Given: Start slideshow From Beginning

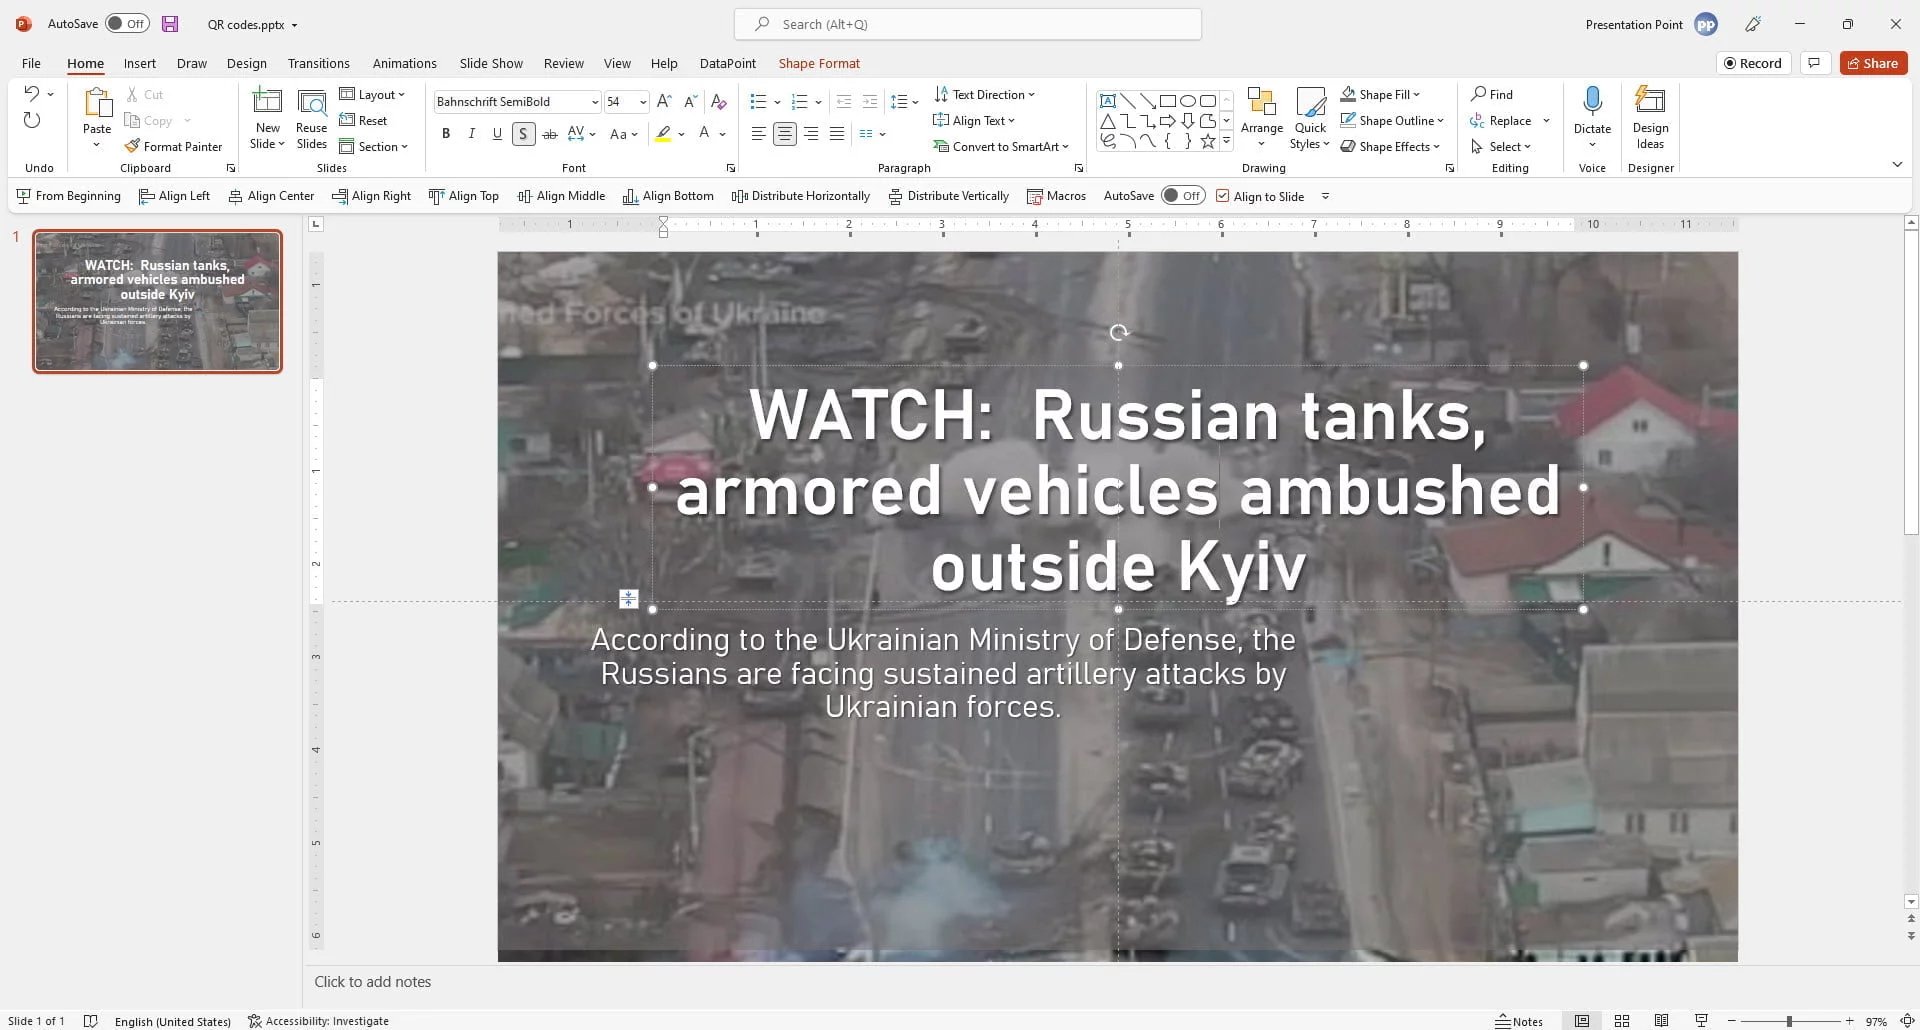Looking at the screenshot, I should (x=68, y=196).
